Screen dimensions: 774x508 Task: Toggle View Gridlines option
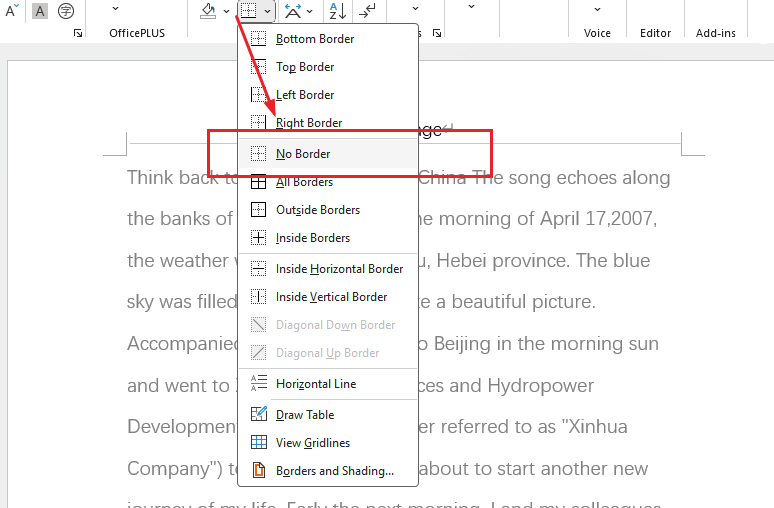328,443
